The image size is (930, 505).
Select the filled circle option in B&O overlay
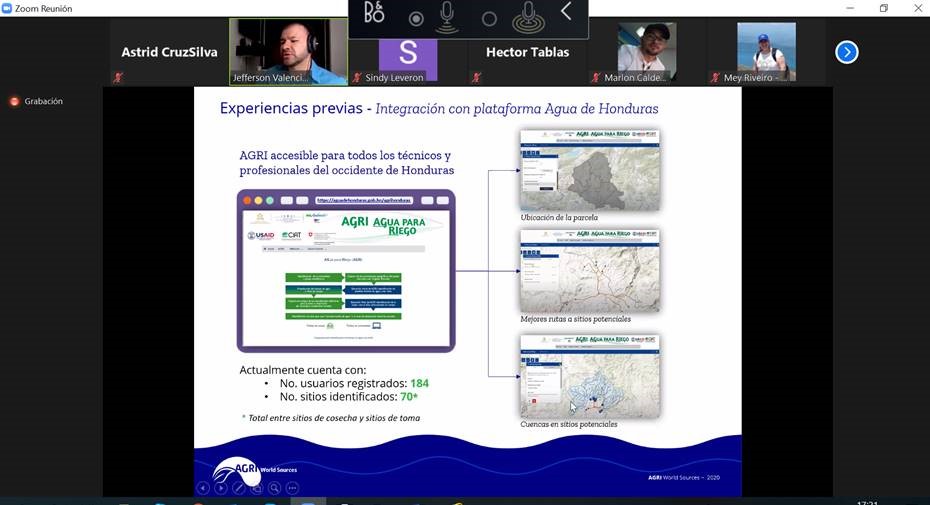pyautogui.click(x=416, y=19)
